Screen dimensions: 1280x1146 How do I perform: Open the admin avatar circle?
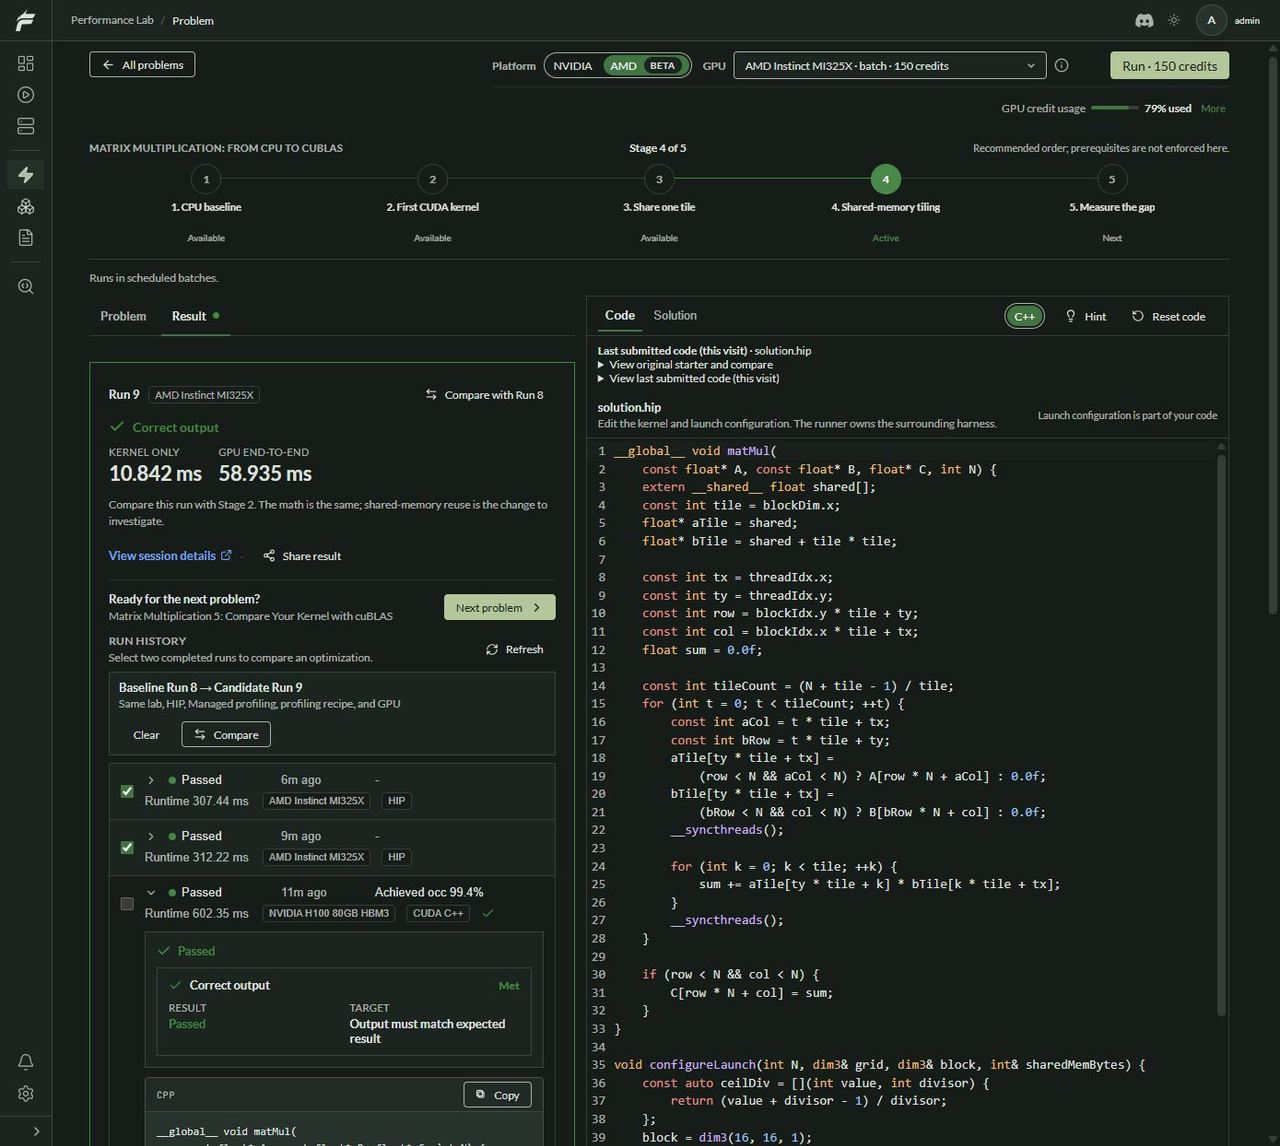point(1211,20)
